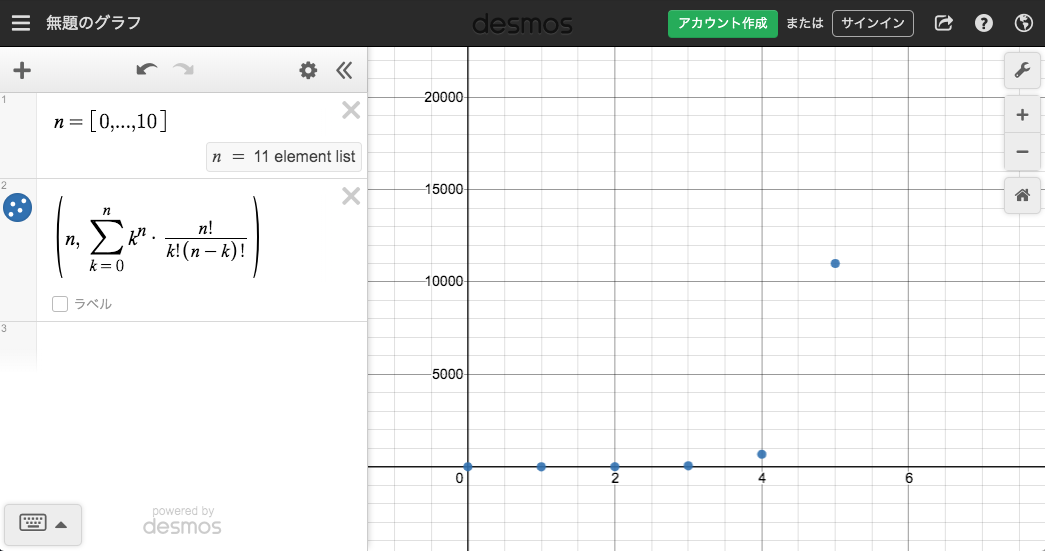Open the on-screen keyboard

pyautogui.click(x=33, y=524)
